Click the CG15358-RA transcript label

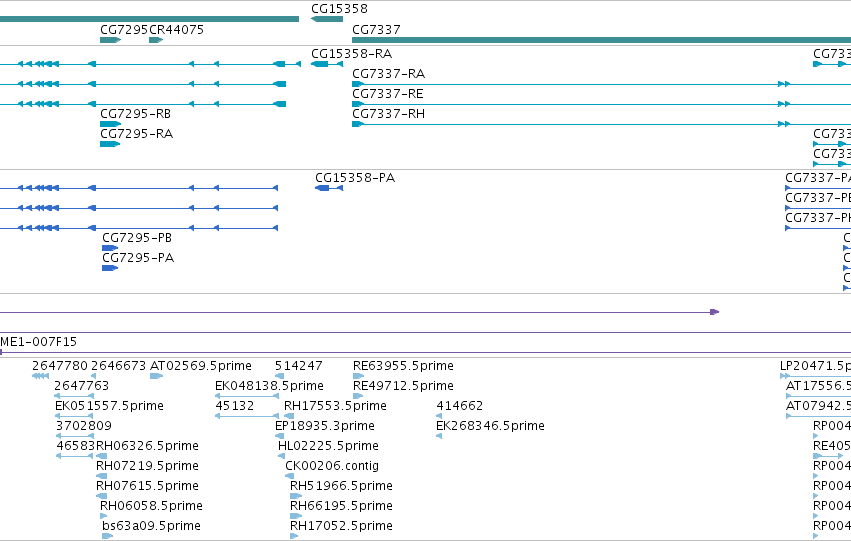coord(351,54)
